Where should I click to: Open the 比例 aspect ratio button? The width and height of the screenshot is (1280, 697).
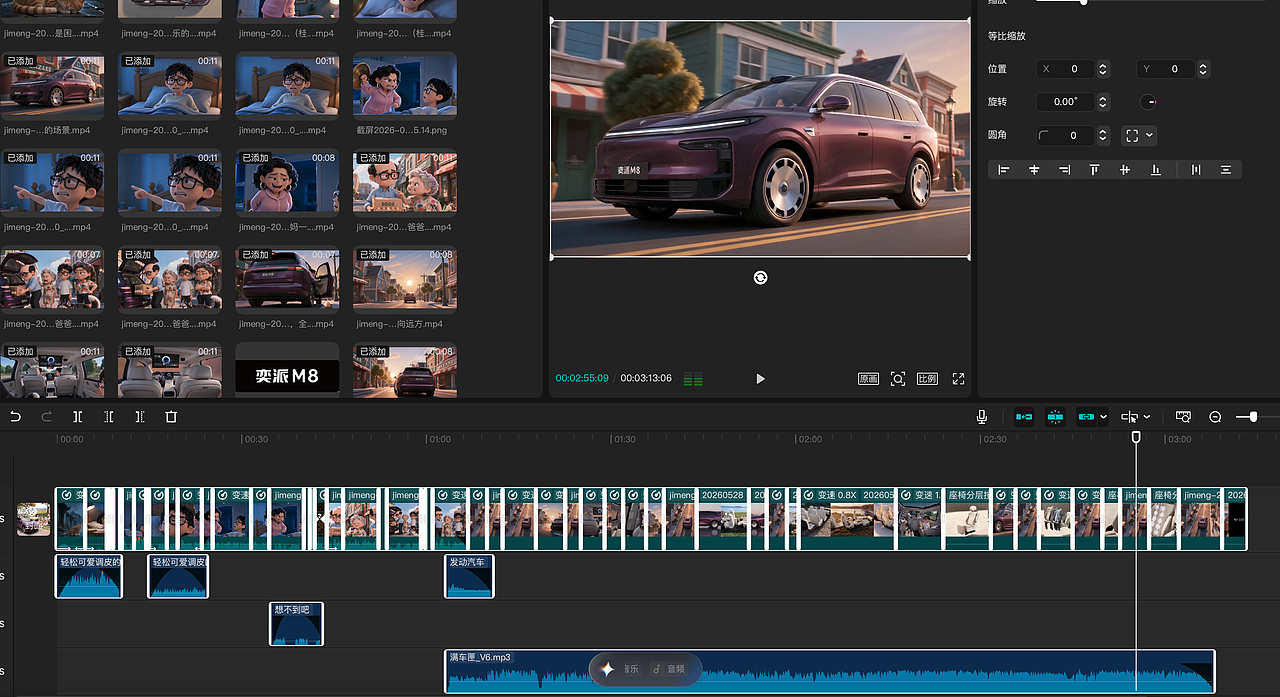927,379
